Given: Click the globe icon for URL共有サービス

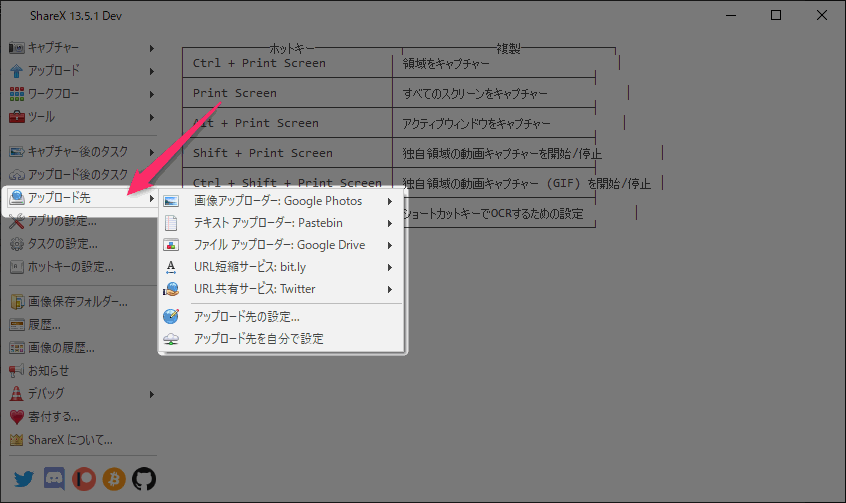Looking at the screenshot, I should tap(171, 289).
